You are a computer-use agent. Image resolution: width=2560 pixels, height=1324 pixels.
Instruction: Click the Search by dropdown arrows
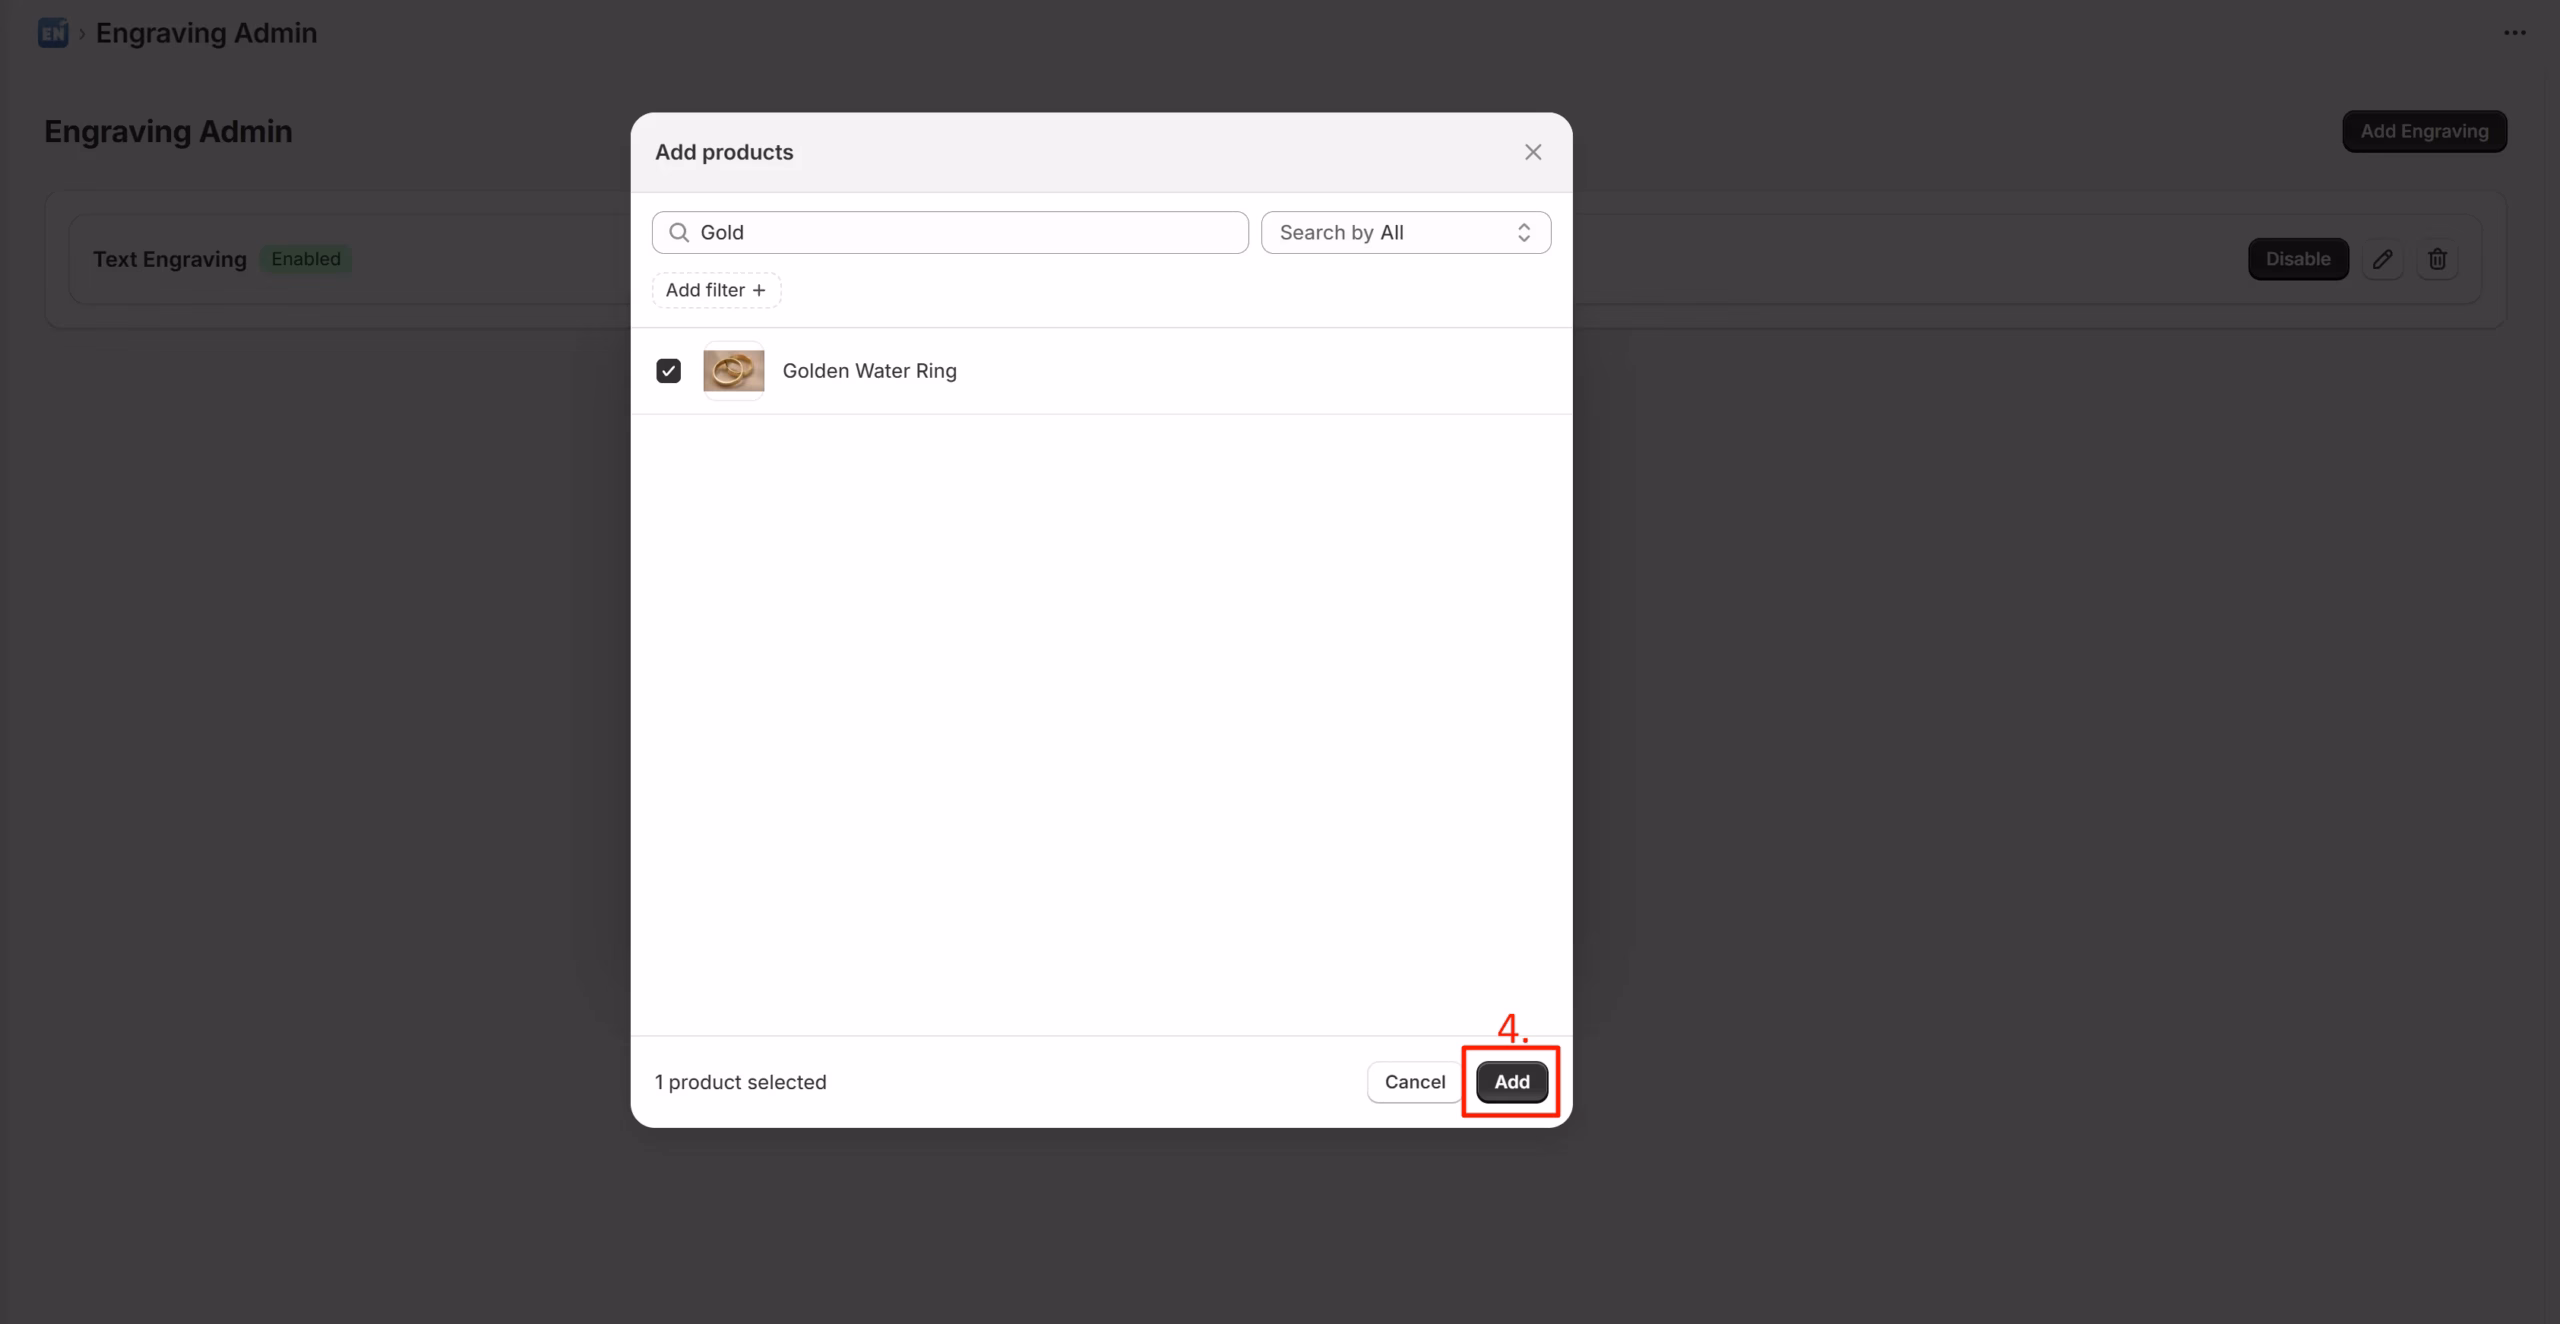coord(1523,232)
